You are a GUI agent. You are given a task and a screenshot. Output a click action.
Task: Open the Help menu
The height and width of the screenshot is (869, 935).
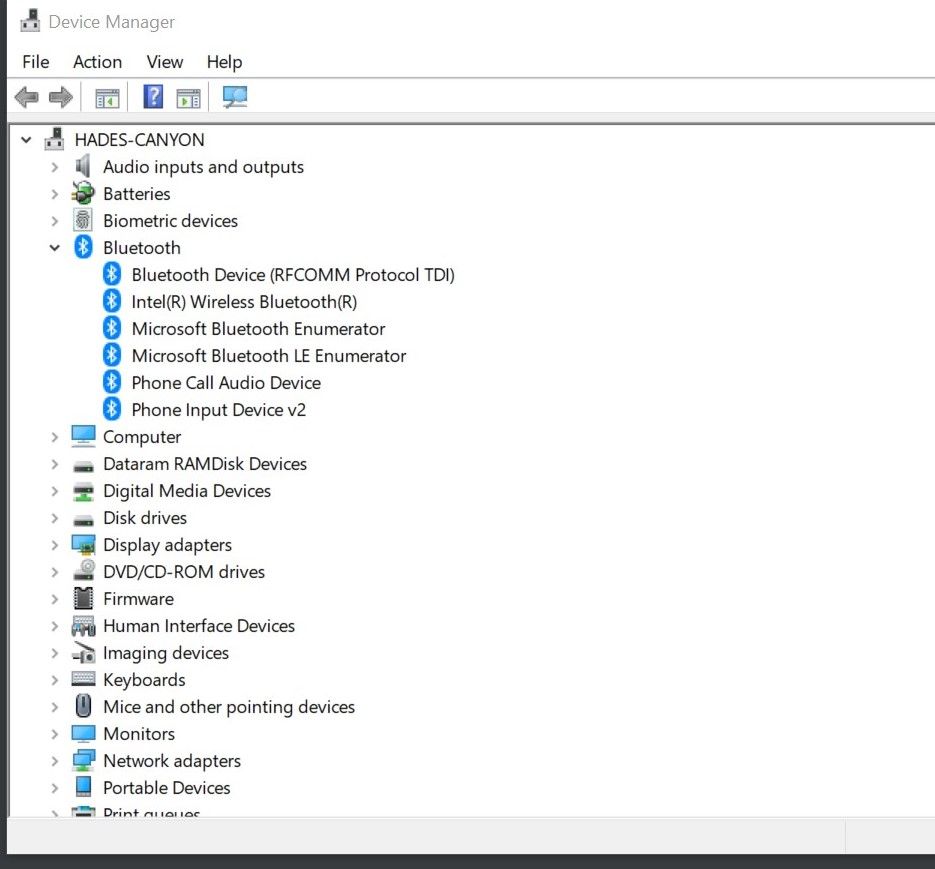click(225, 62)
